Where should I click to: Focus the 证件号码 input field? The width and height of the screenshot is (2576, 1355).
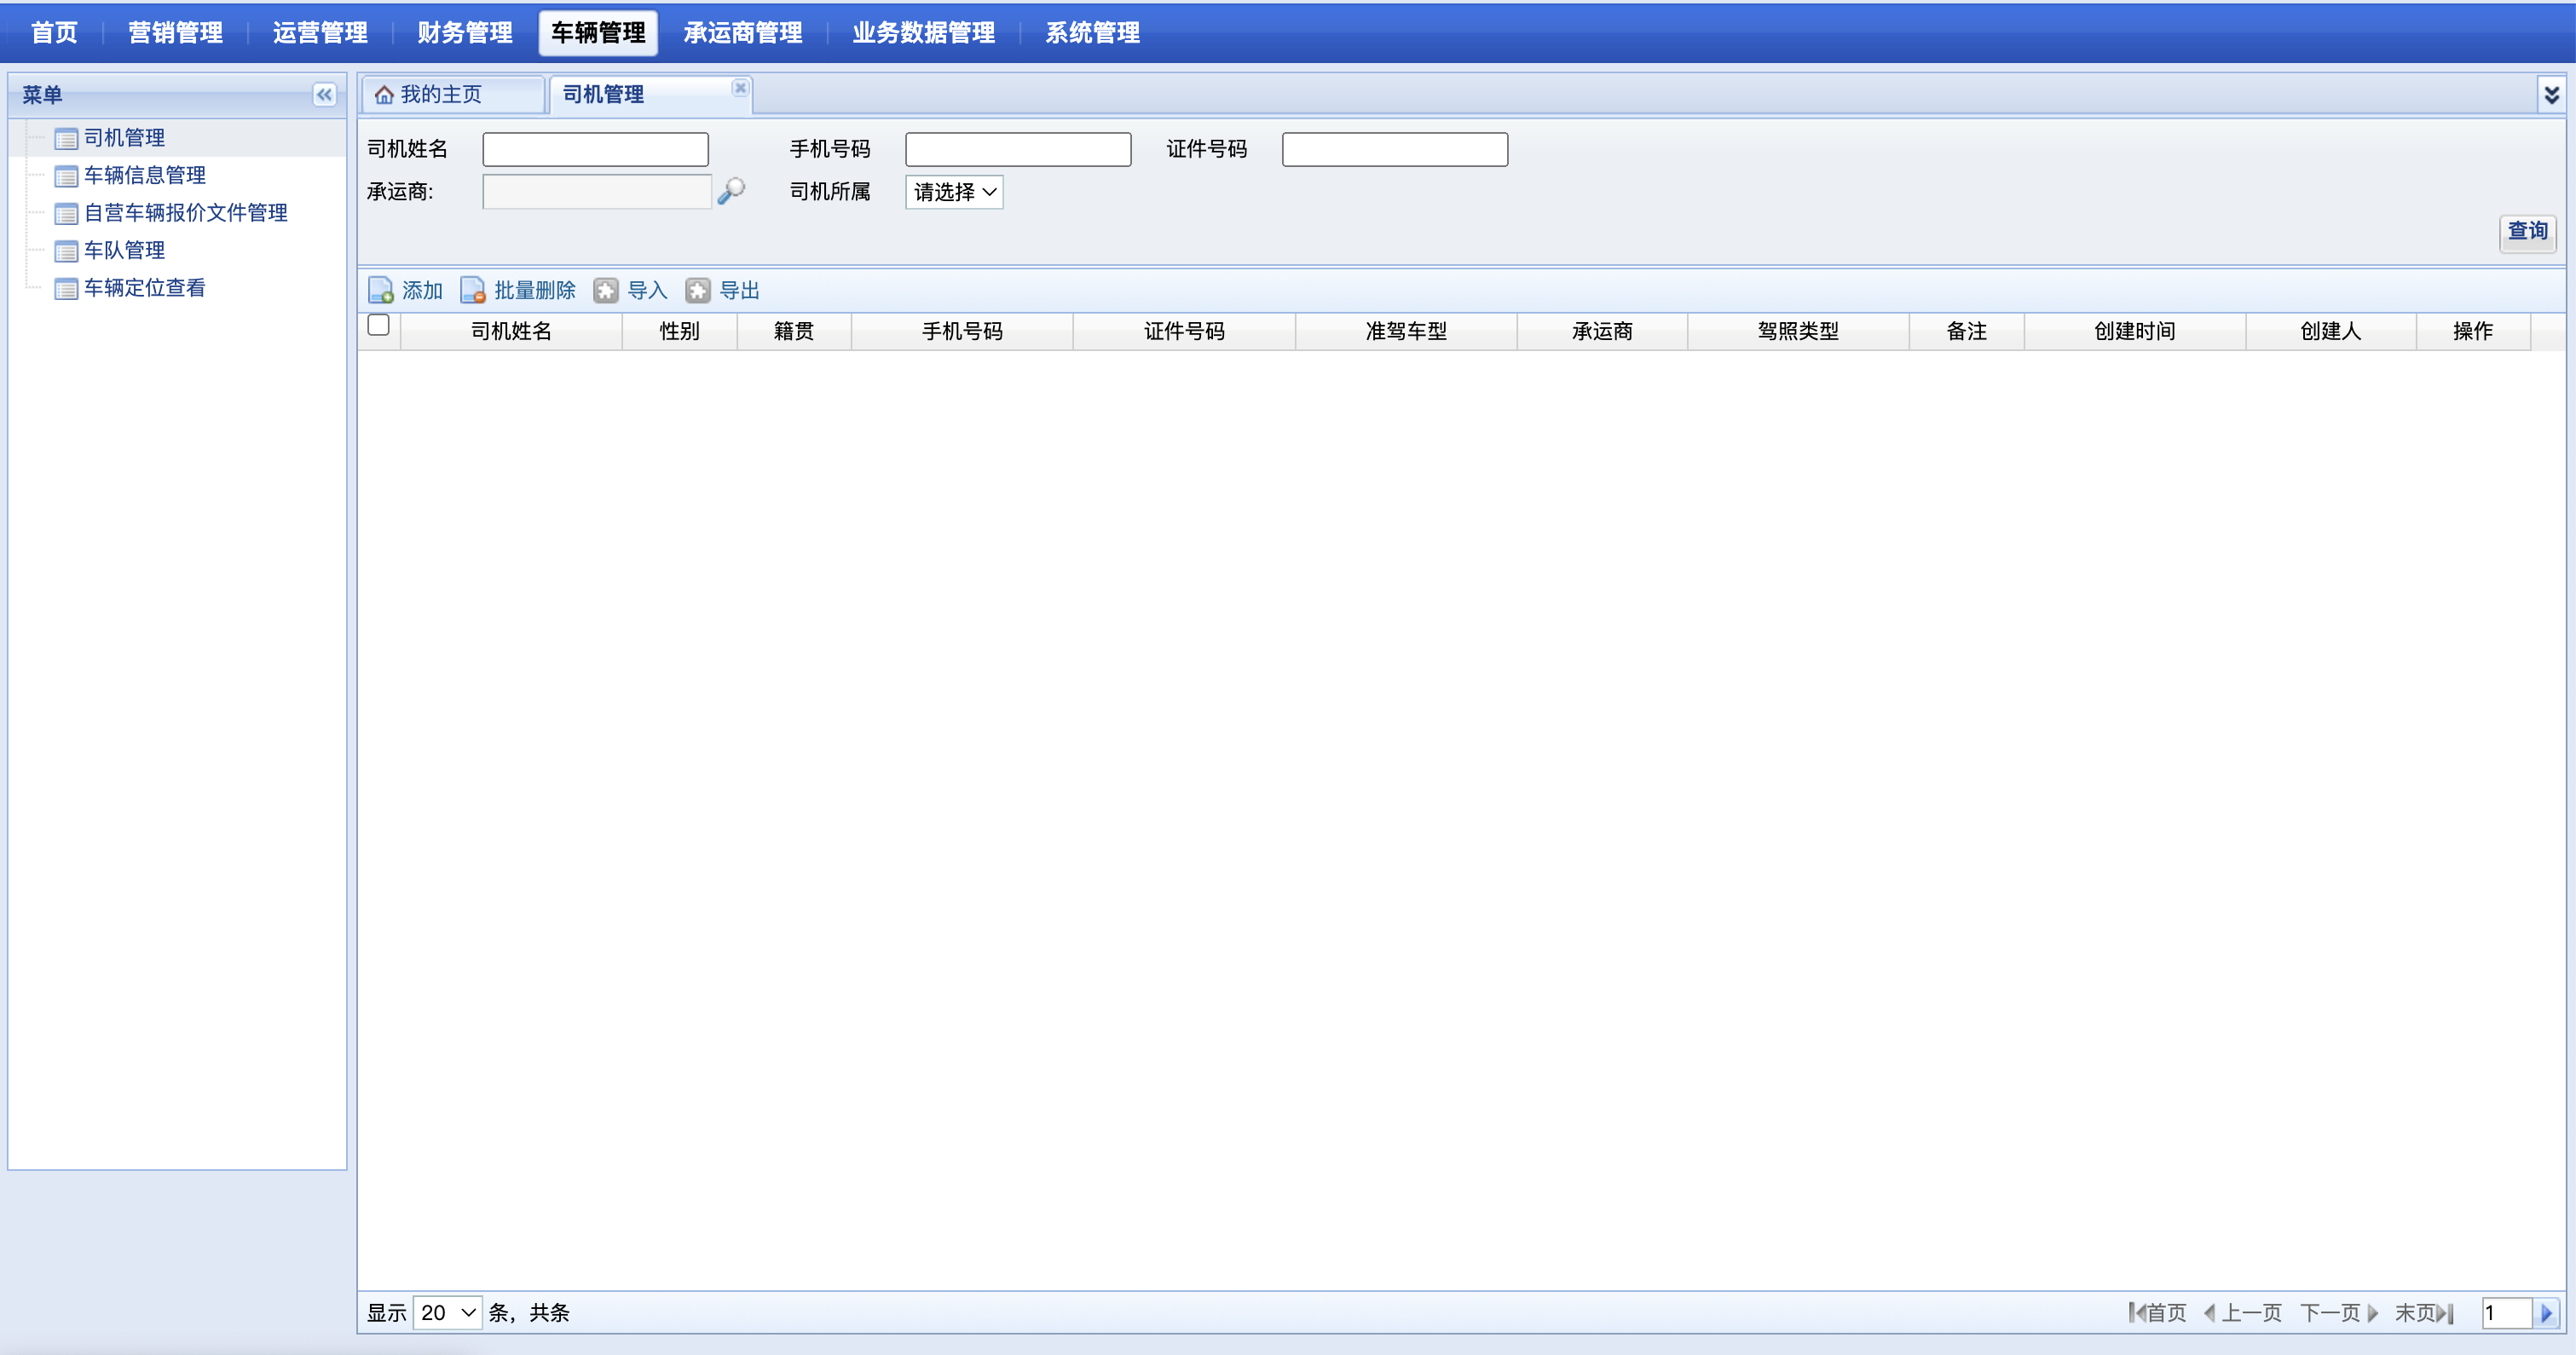(1395, 149)
